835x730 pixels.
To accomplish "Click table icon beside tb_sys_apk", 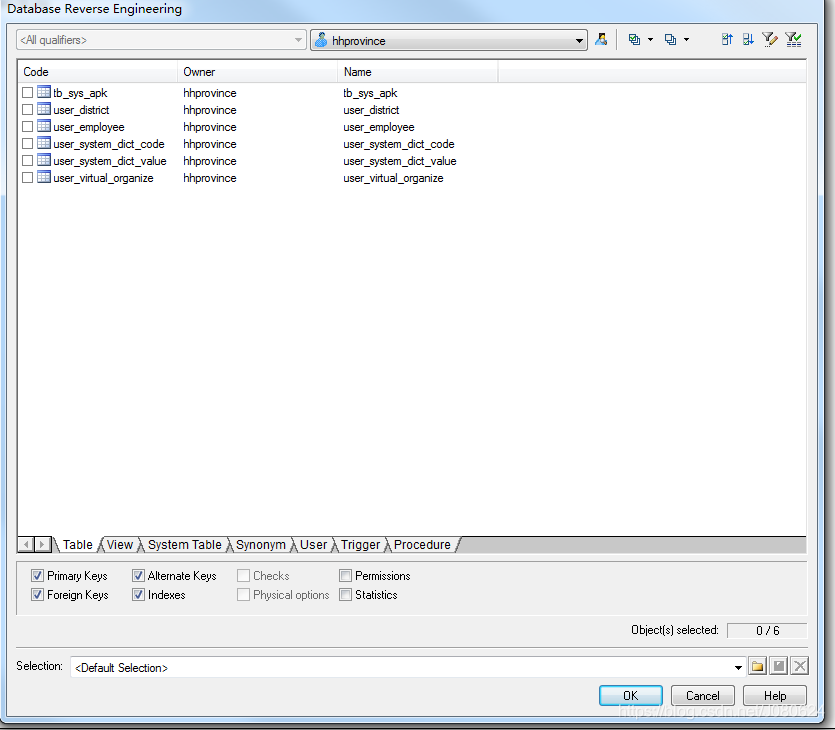I will coord(44,92).
